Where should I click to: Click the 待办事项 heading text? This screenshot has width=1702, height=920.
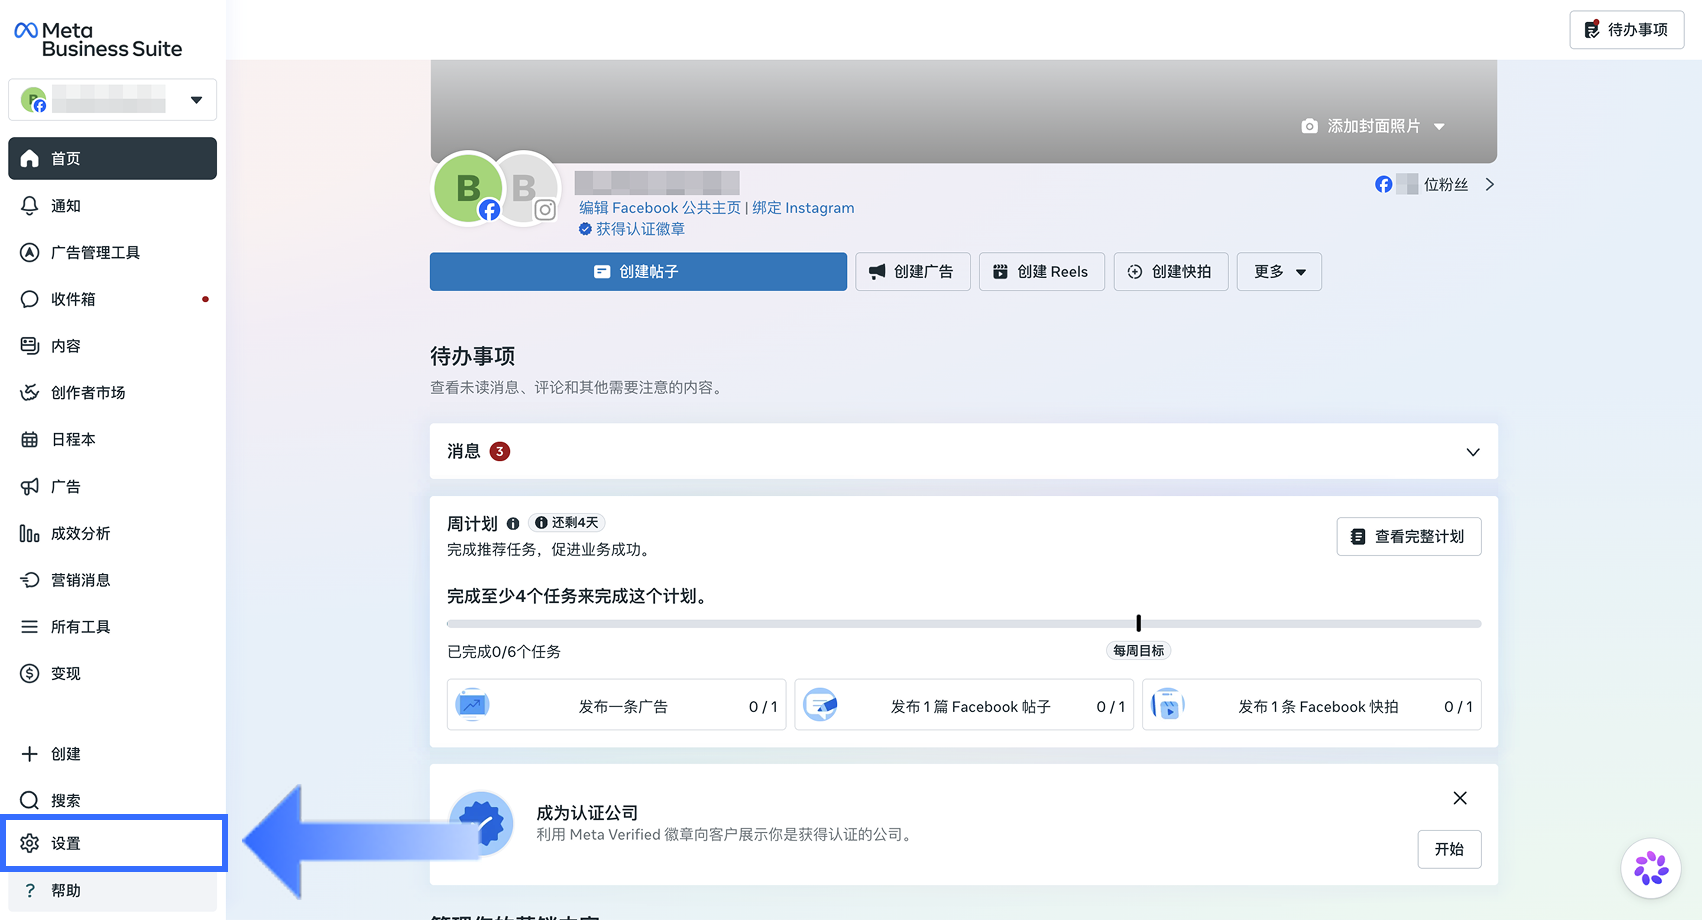(473, 357)
